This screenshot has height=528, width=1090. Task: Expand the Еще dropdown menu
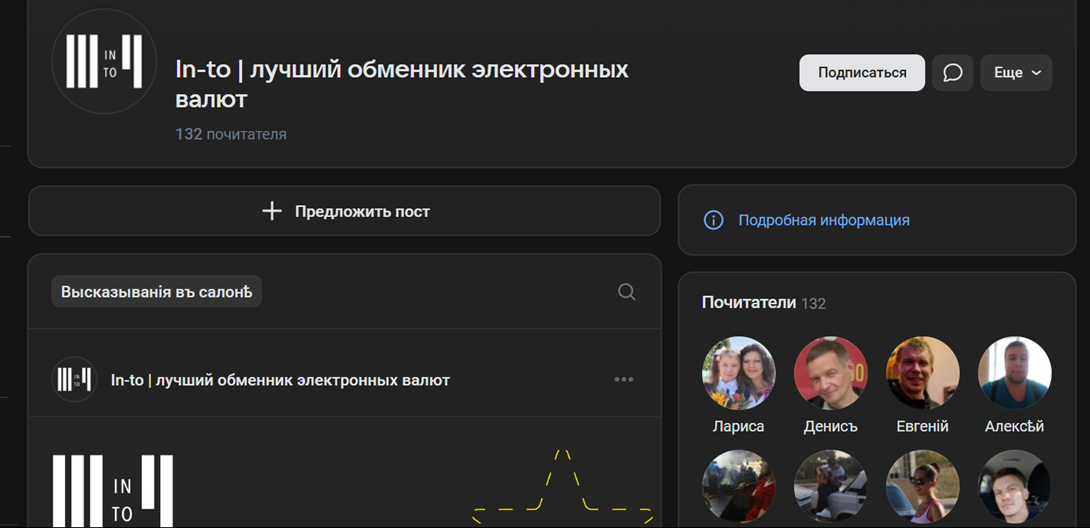point(1016,73)
